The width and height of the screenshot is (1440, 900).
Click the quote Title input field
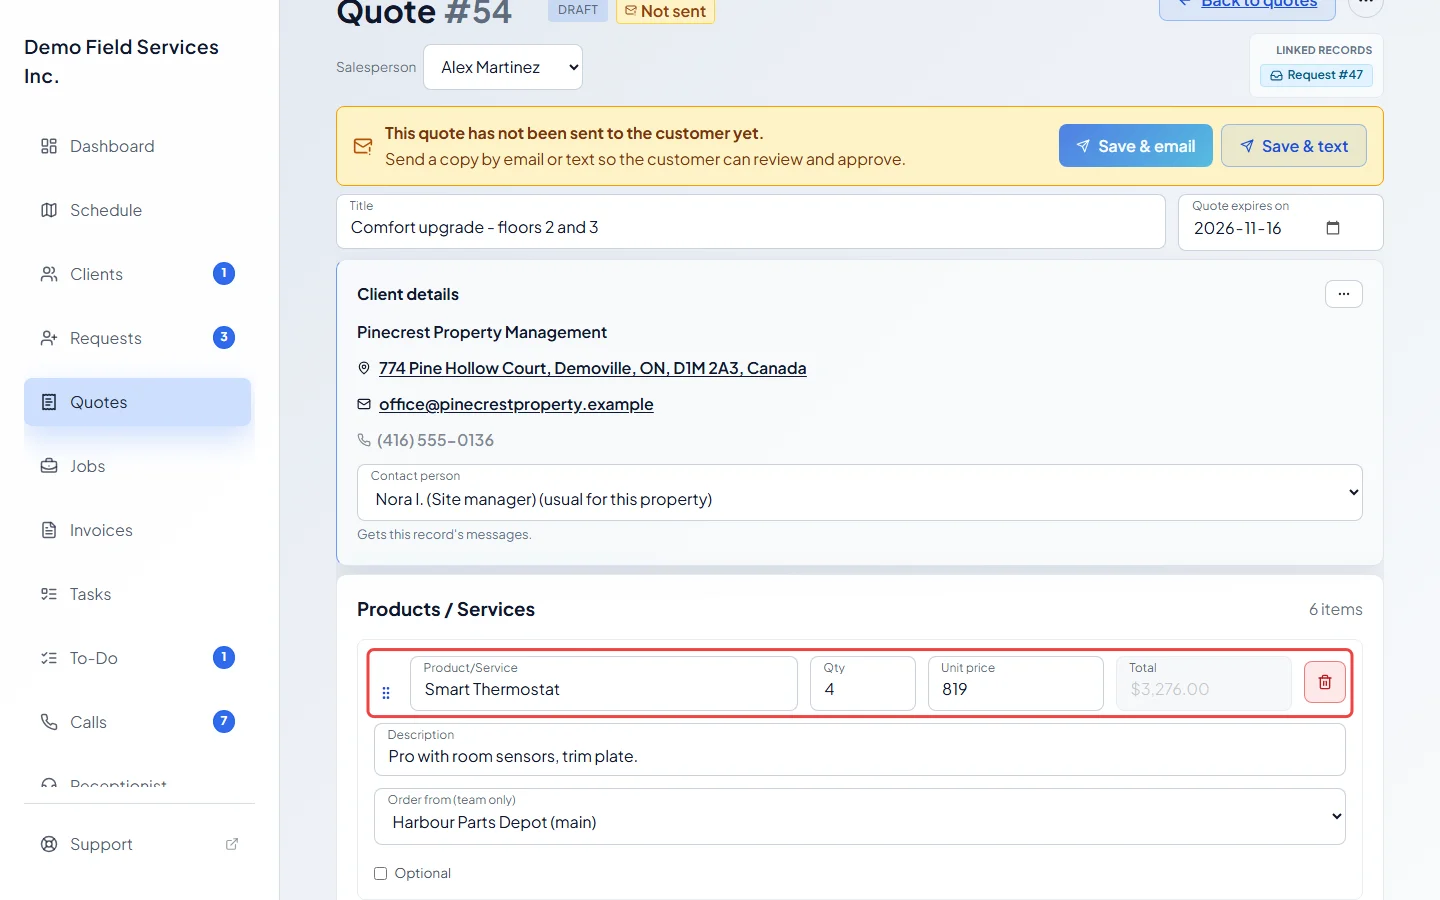[751, 221]
